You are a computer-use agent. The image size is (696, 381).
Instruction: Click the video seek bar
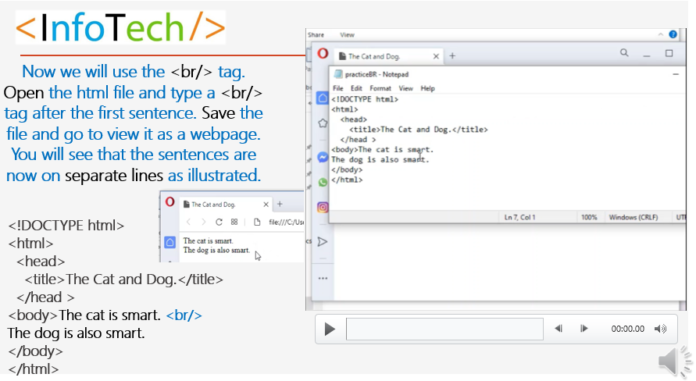(445, 329)
